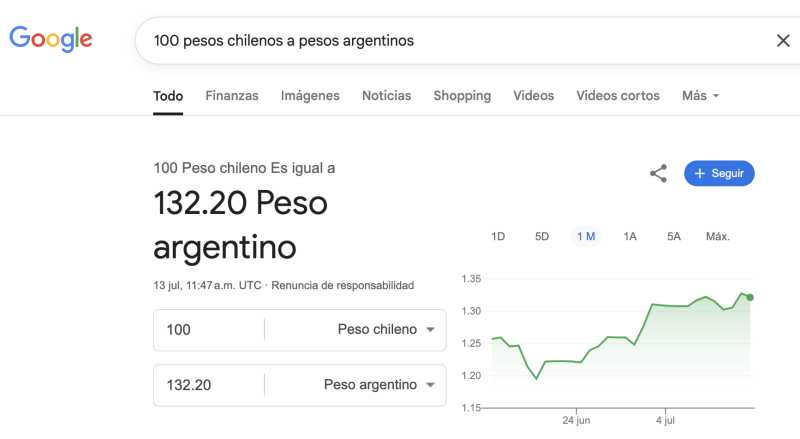Image resolution: width=800 pixels, height=439 pixels.
Task: Switch to the Imágenes tab
Action: (x=310, y=96)
